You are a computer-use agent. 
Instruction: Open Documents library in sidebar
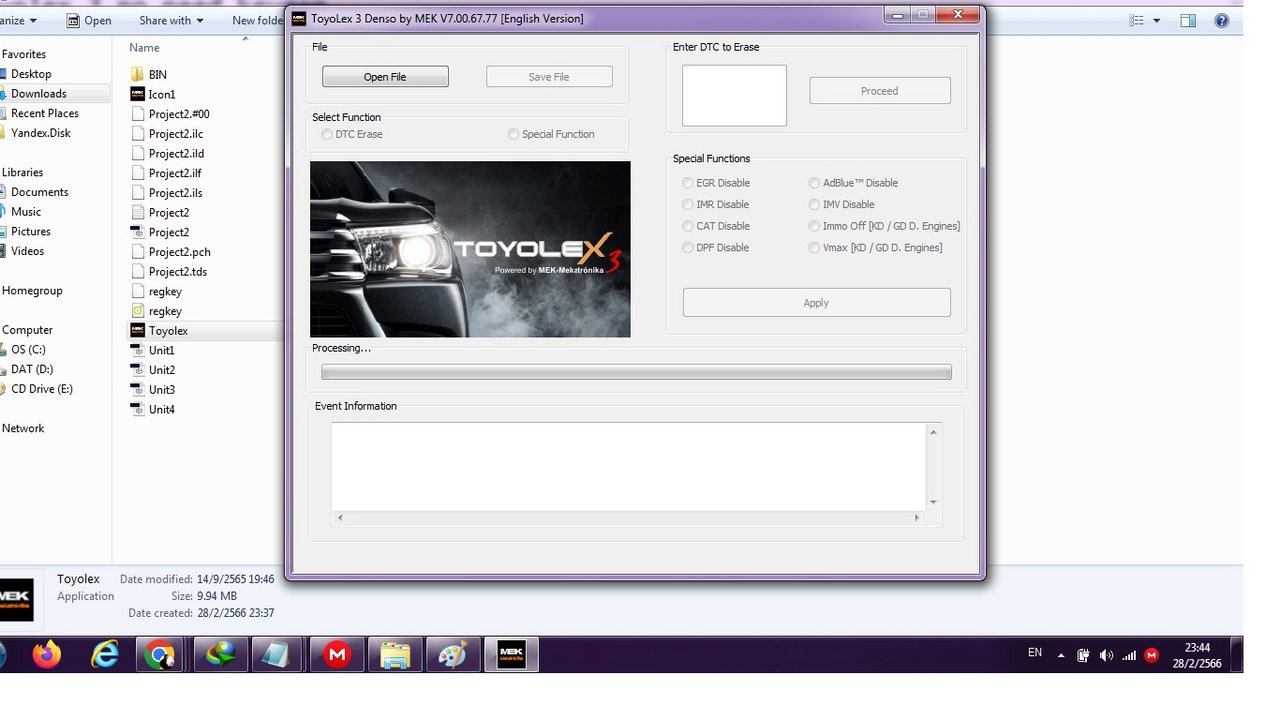[40, 192]
